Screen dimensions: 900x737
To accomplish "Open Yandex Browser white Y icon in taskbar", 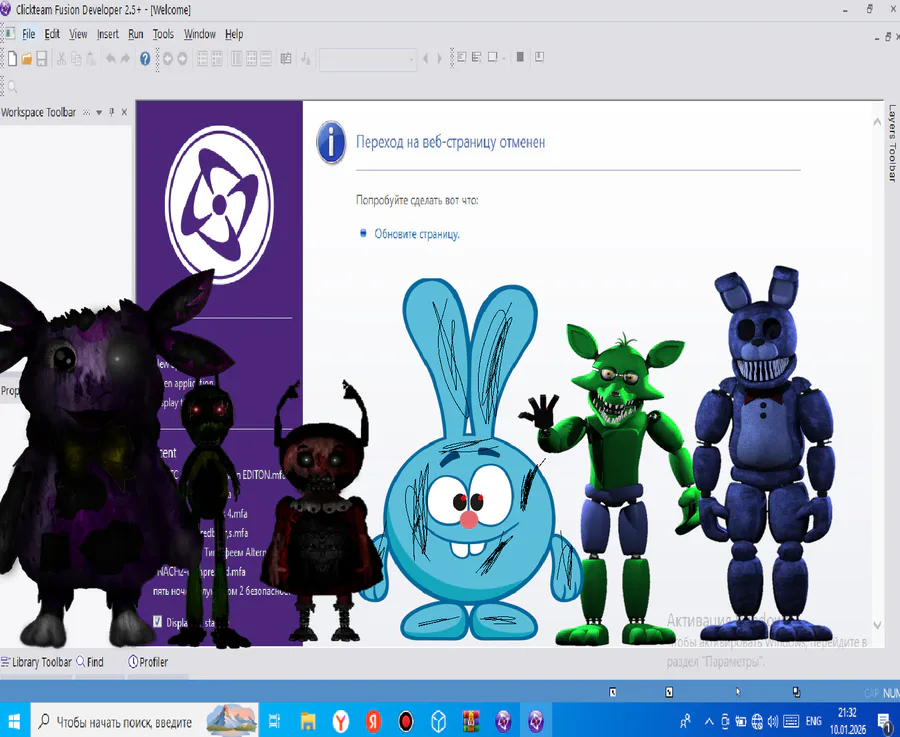I will tap(341, 721).
